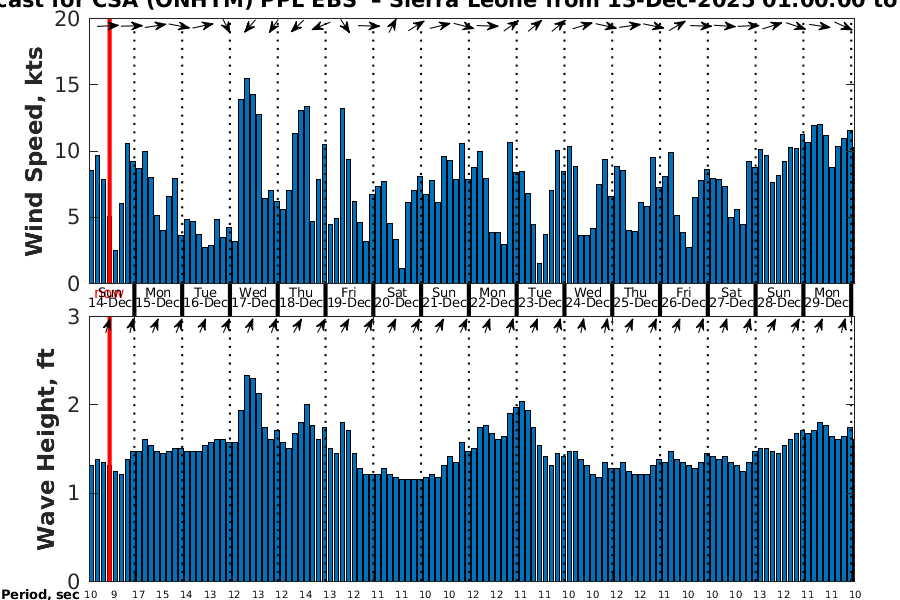Select the Tue 23-Dec date label
The height and width of the screenshot is (600, 900).
click(540, 298)
